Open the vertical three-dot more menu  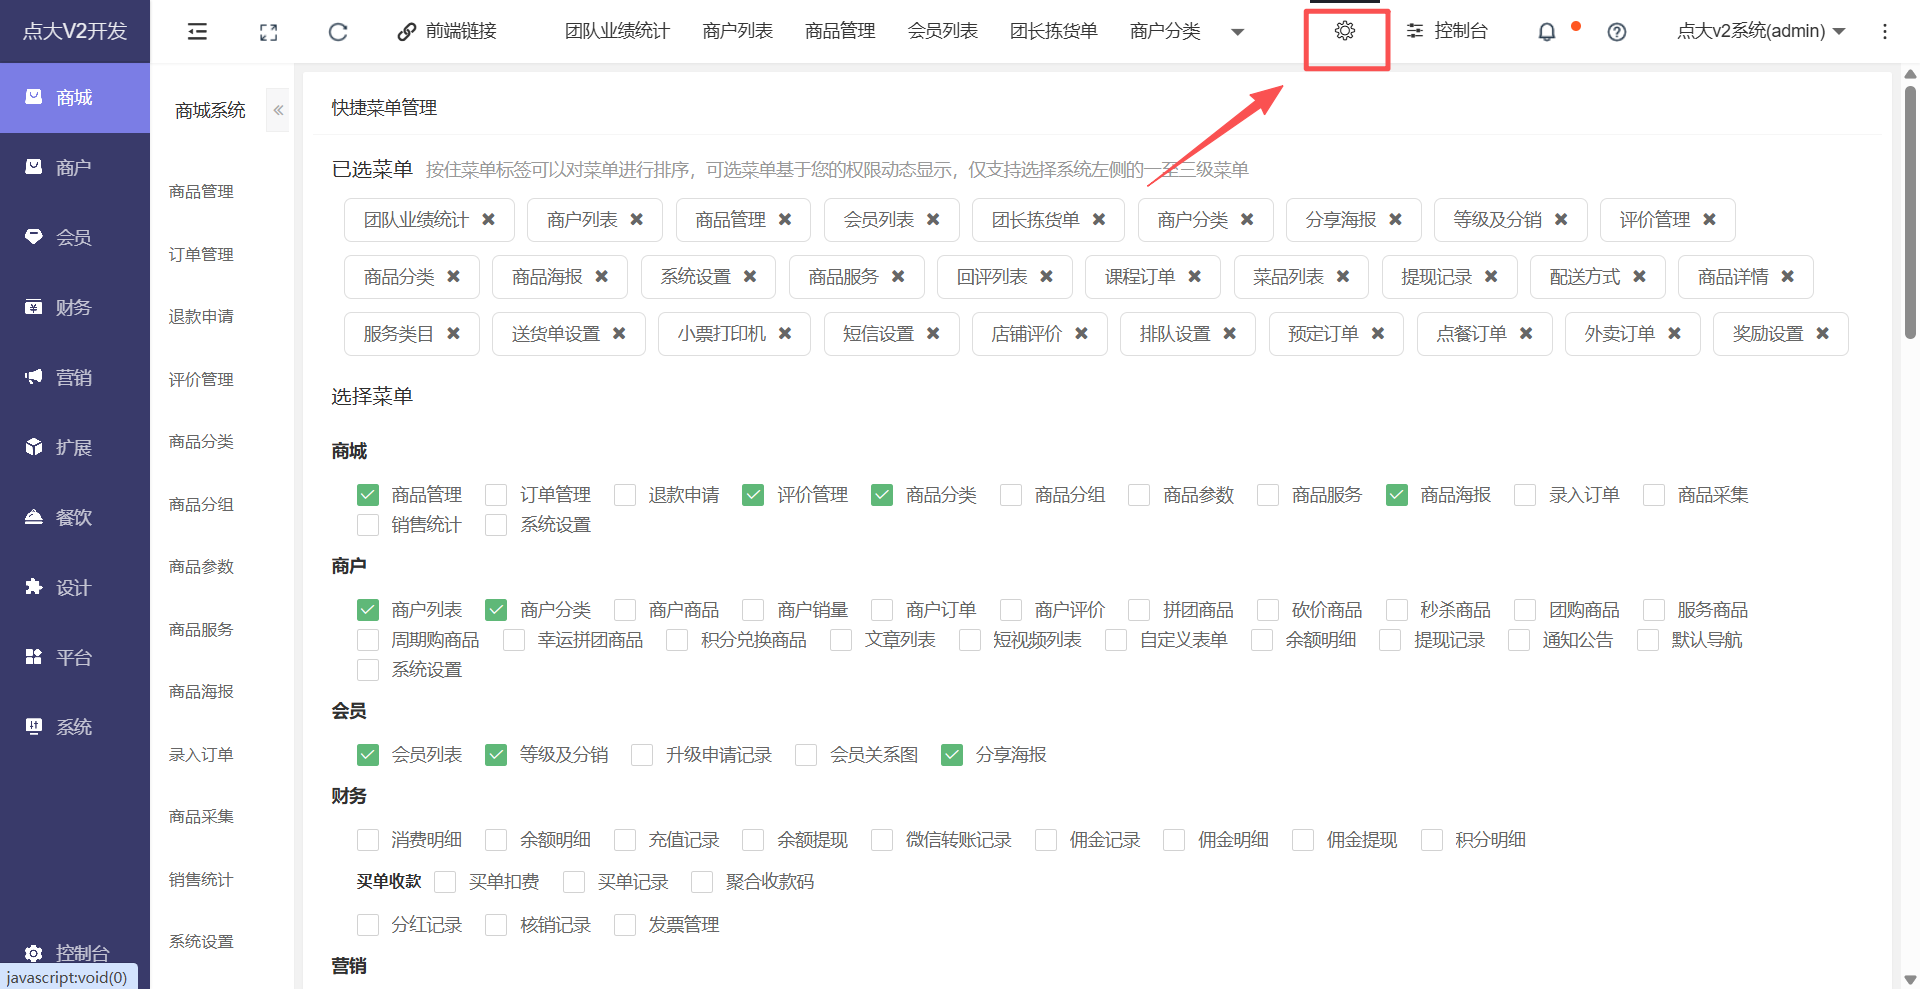click(1885, 32)
